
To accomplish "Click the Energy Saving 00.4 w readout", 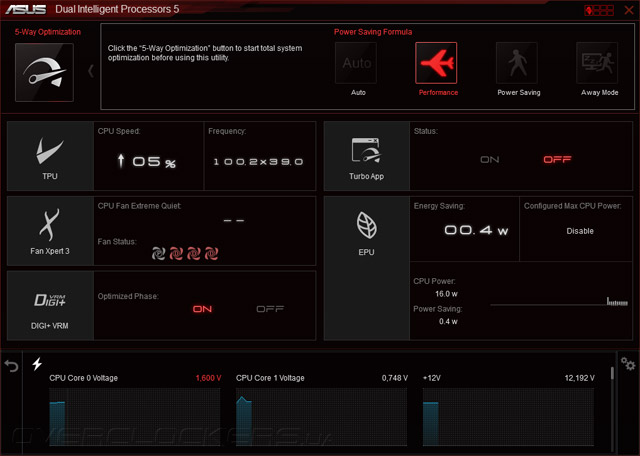I will tap(476, 230).
